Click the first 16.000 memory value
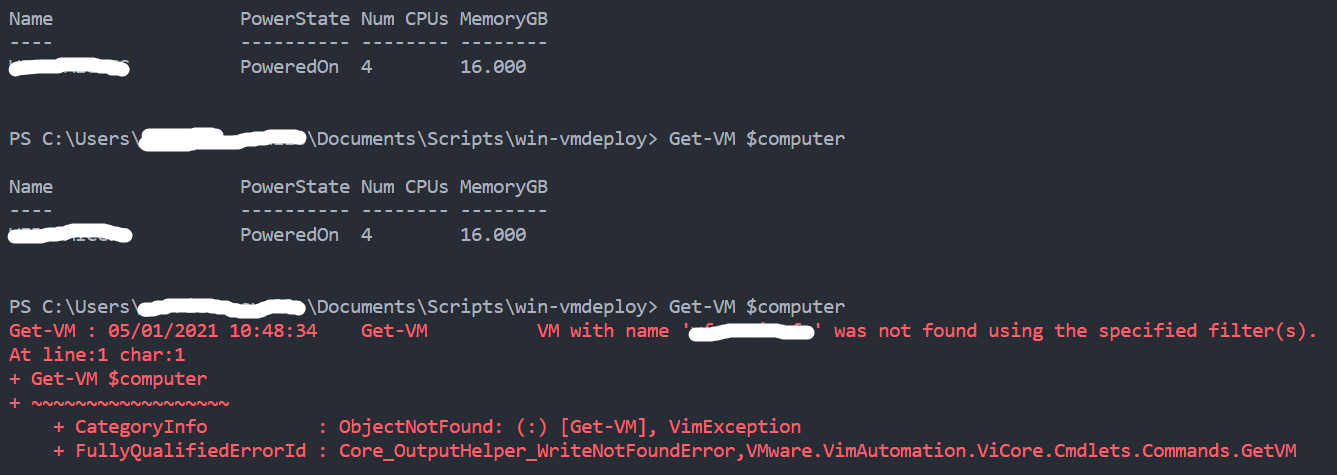This screenshot has height=475, width=1337. coord(493,67)
